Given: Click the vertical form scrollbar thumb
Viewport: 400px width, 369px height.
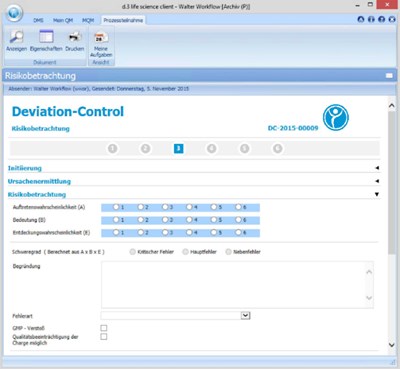Looking at the screenshot, I should tap(392, 183).
